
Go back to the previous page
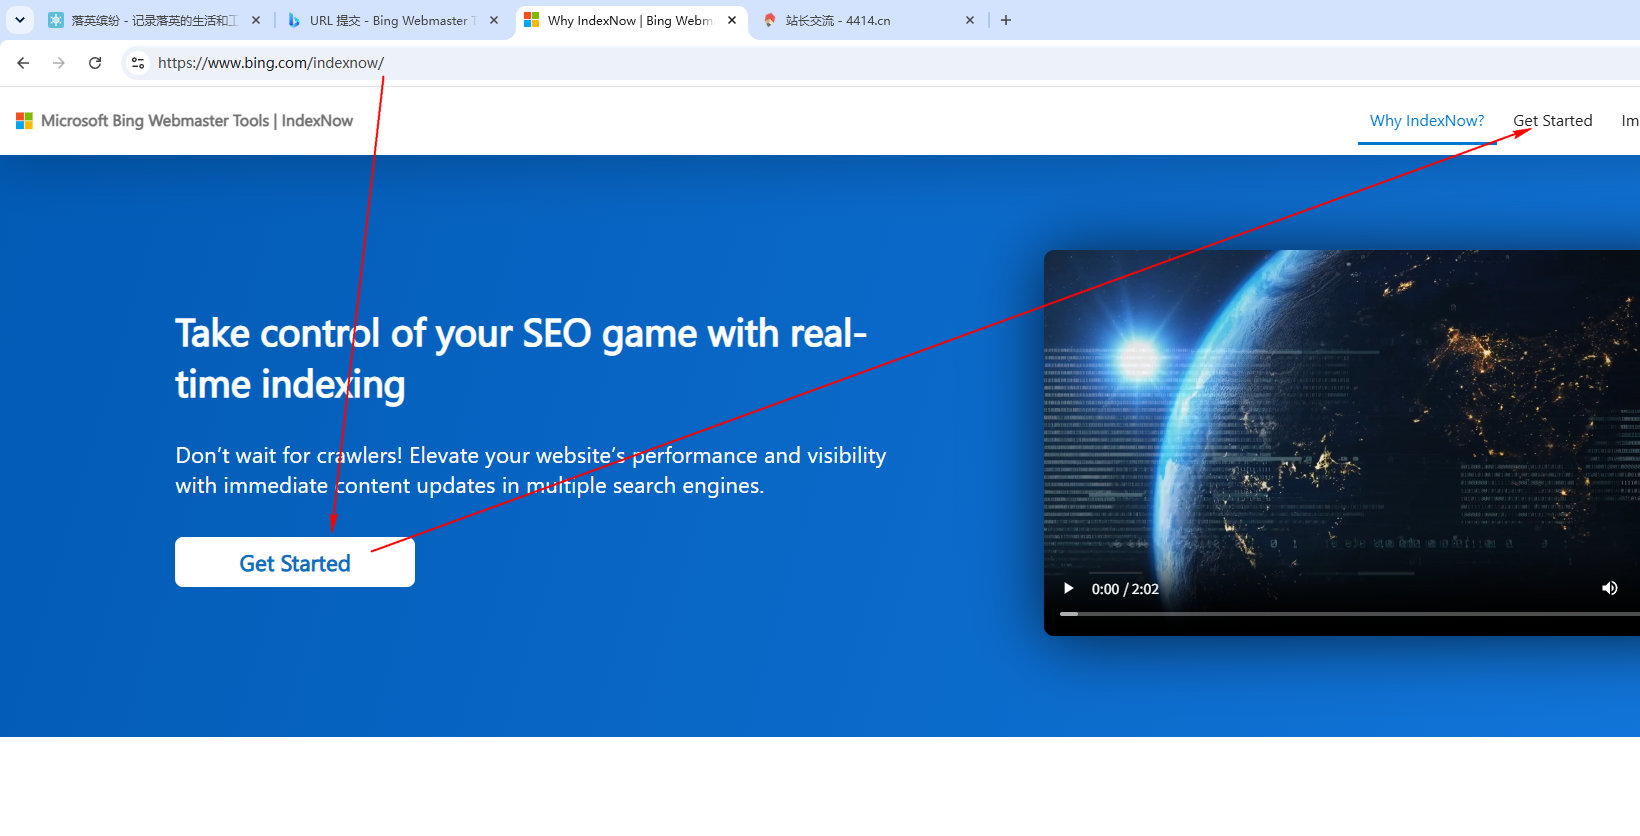[x=23, y=63]
